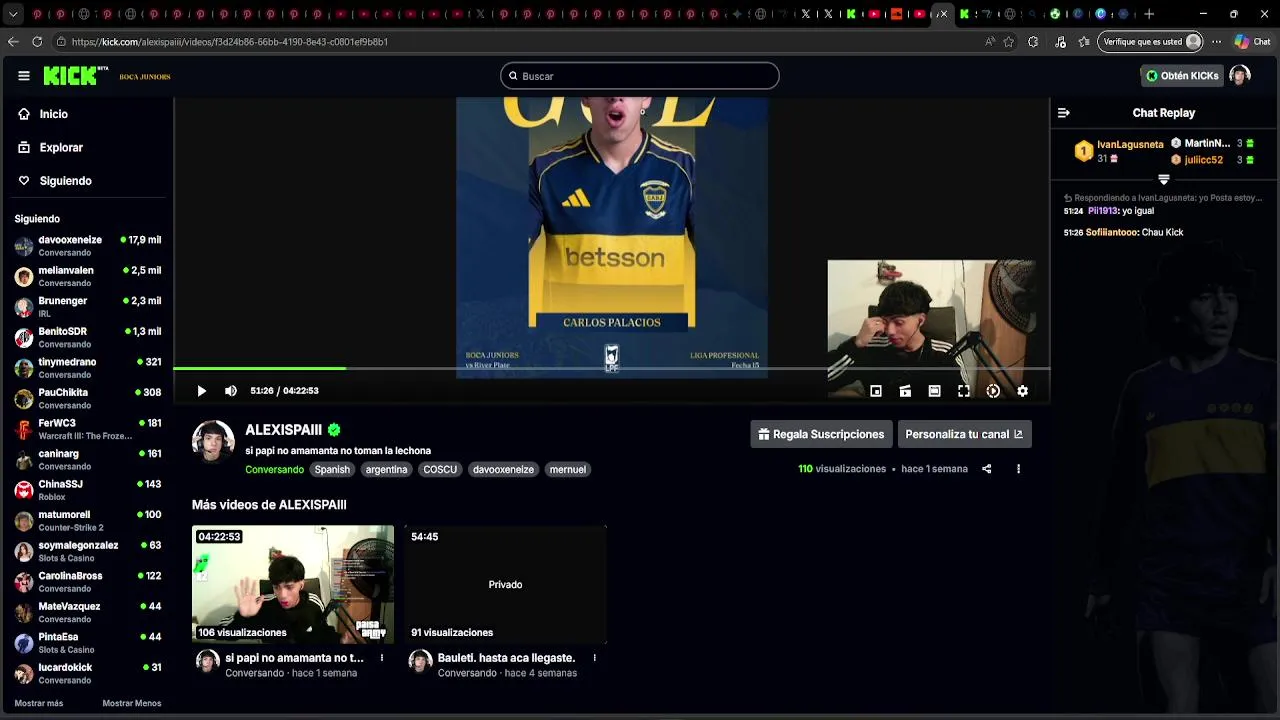The image size is (1280, 720).
Task: Add page to browser favorites star
Action: pyautogui.click(x=1009, y=42)
